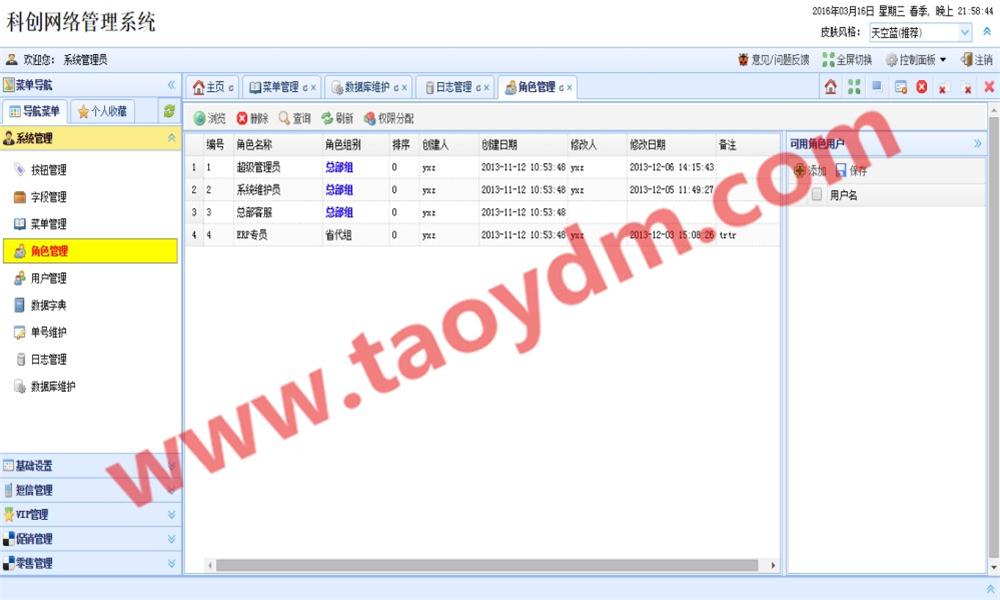Image resolution: width=1000 pixels, height=600 pixels.
Task: Click the green refresh icon beside 个人收藏
Action: coord(169,111)
